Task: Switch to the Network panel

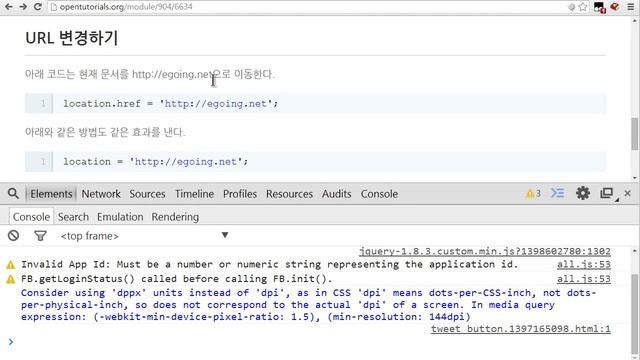Action: point(101,194)
